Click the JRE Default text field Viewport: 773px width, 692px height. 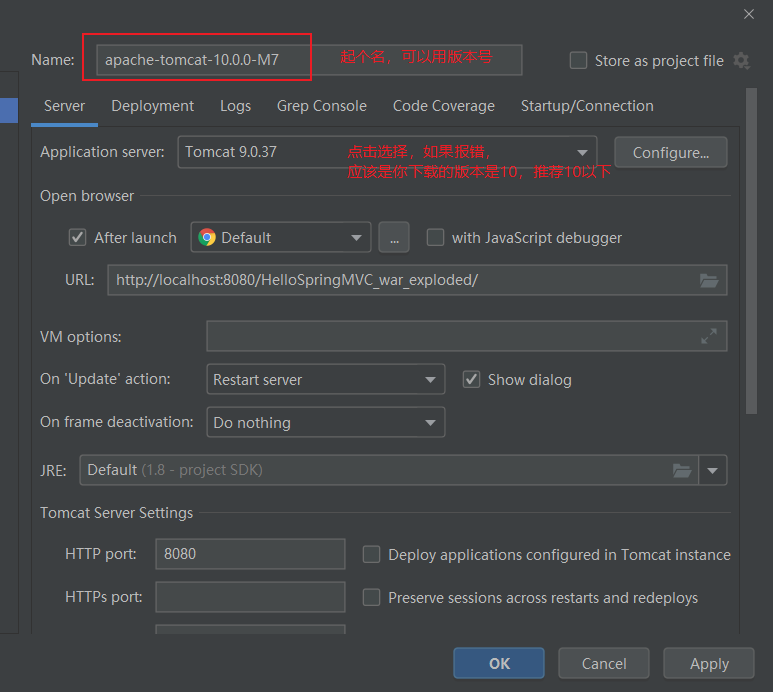tap(388, 470)
